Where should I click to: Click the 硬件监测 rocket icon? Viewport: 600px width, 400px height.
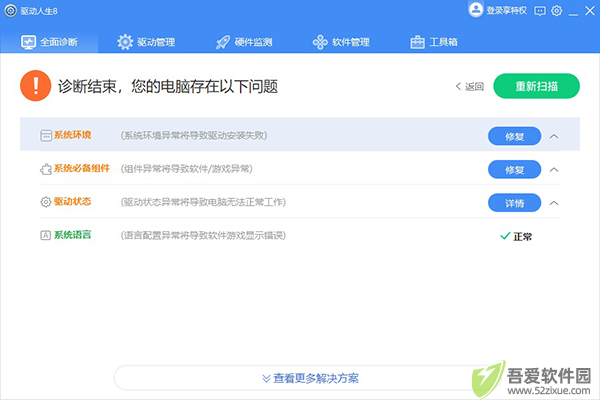[223, 42]
